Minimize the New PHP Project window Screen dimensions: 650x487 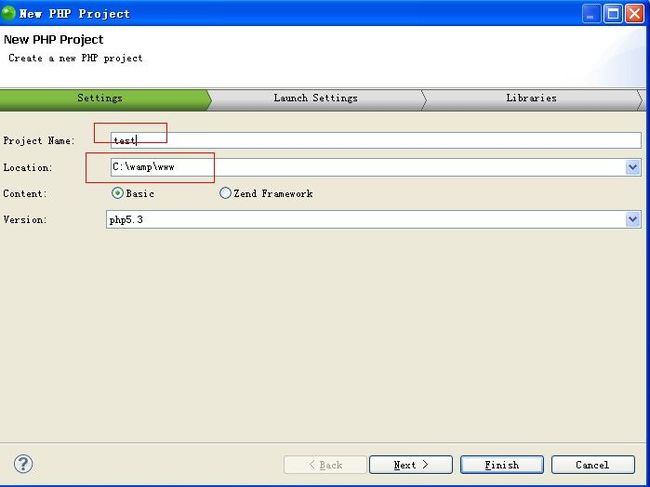tap(592, 14)
